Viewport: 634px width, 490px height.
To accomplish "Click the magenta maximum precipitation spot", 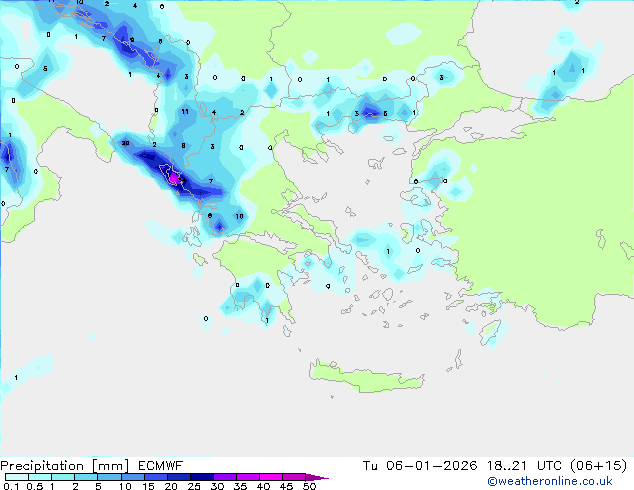I will pyautogui.click(x=174, y=177).
